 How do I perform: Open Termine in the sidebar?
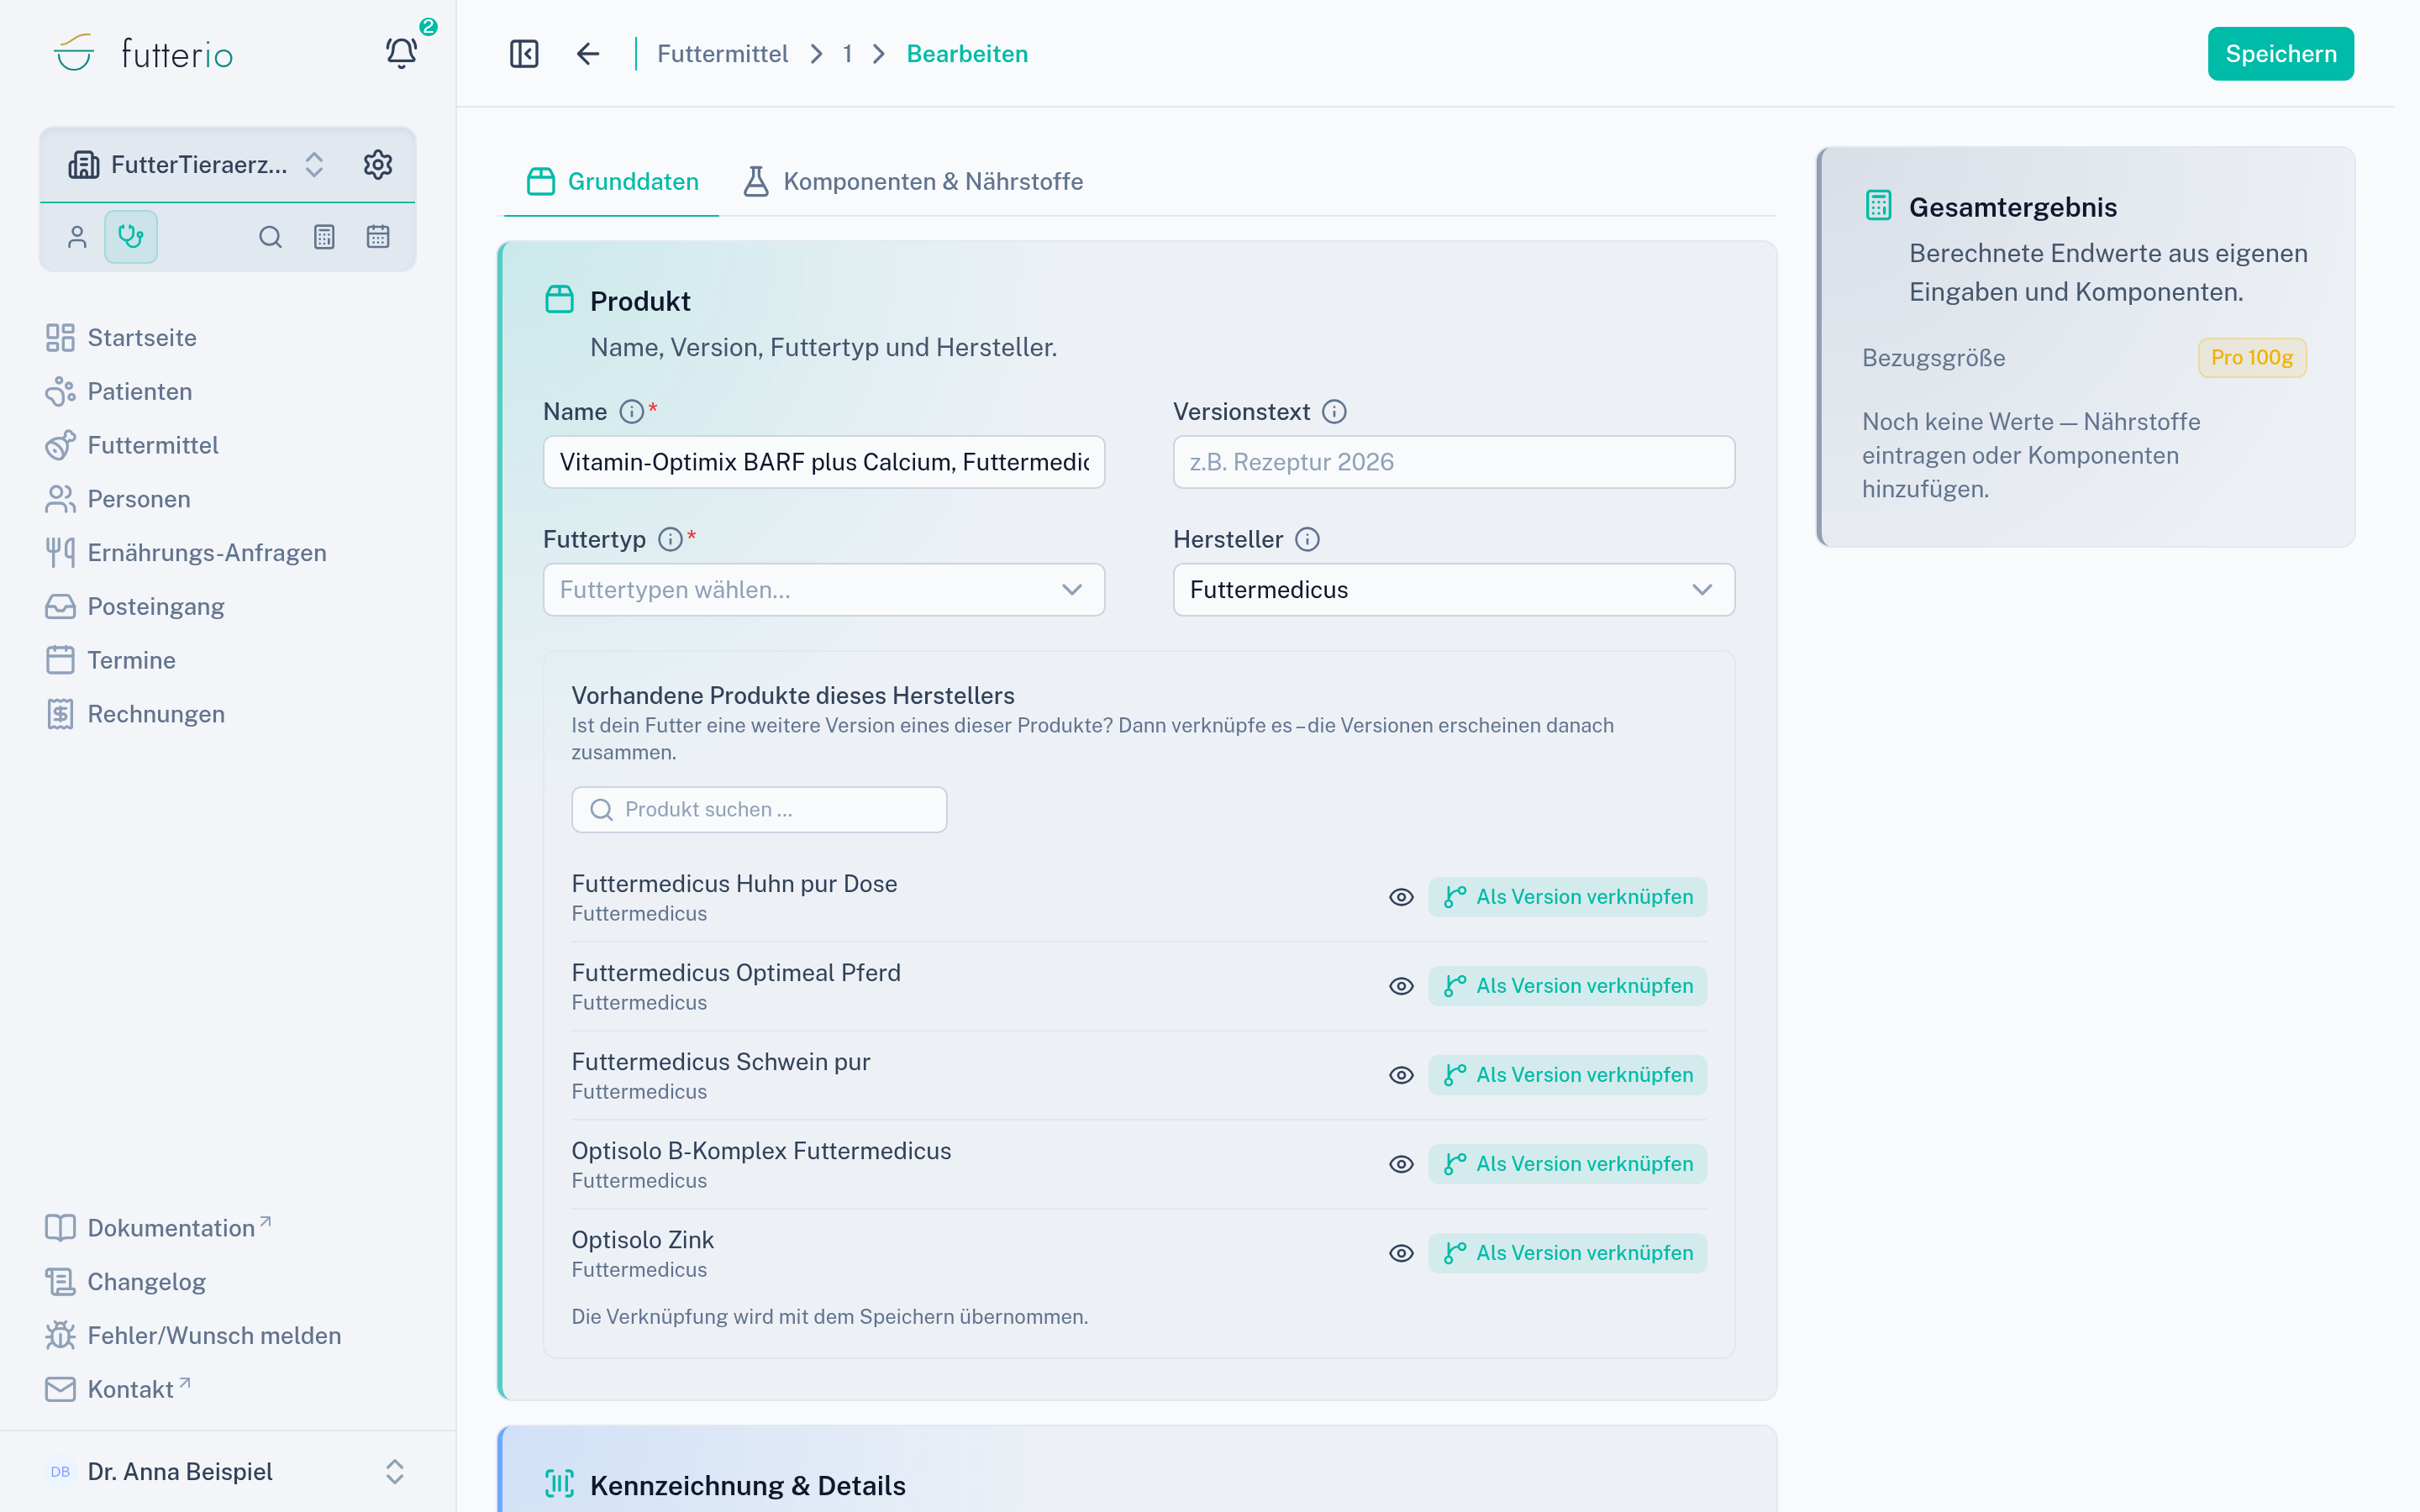[x=111, y=661]
